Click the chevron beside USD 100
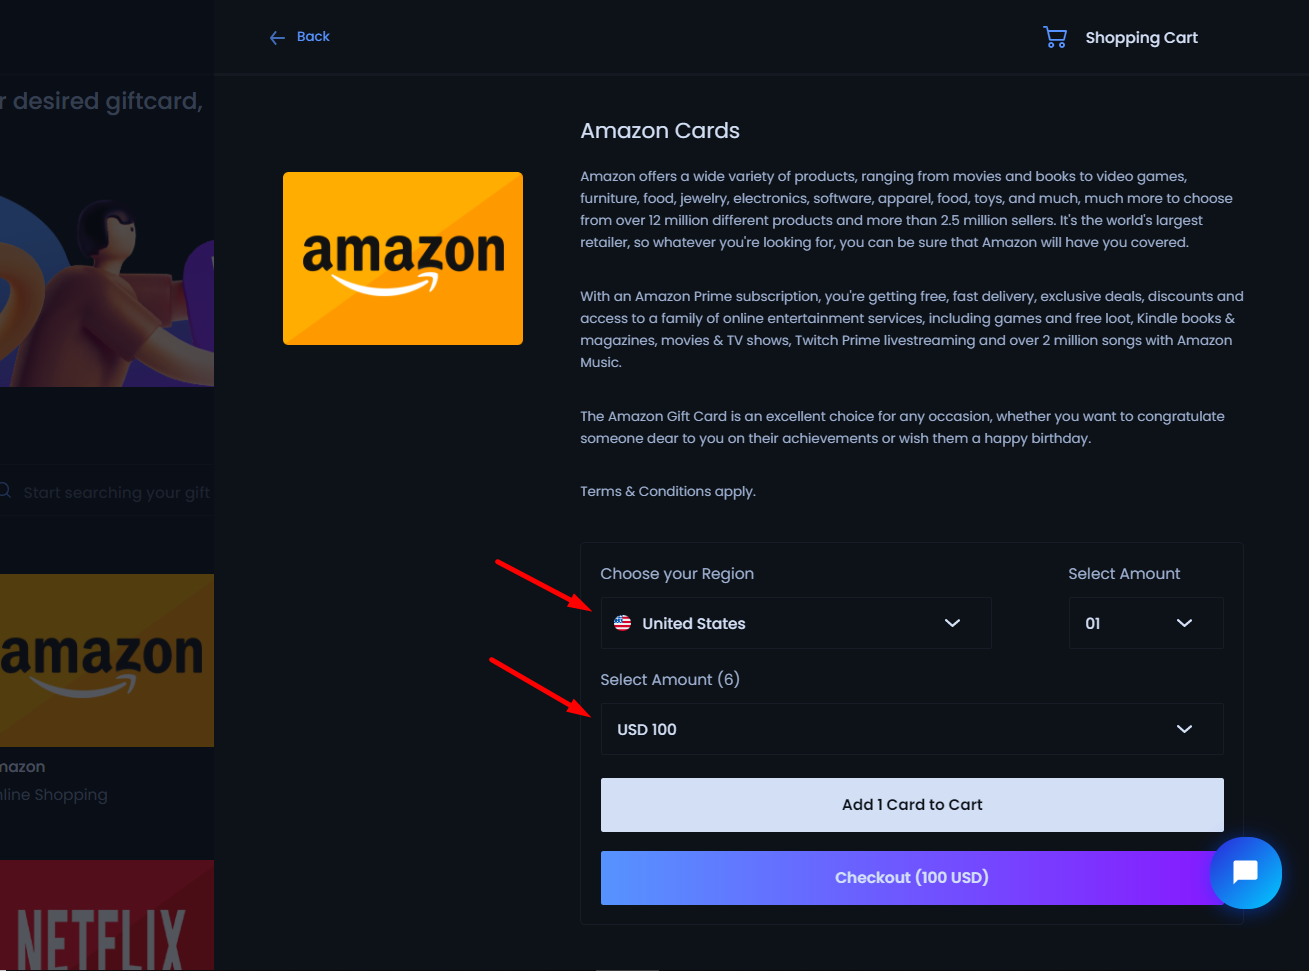 [1184, 729]
